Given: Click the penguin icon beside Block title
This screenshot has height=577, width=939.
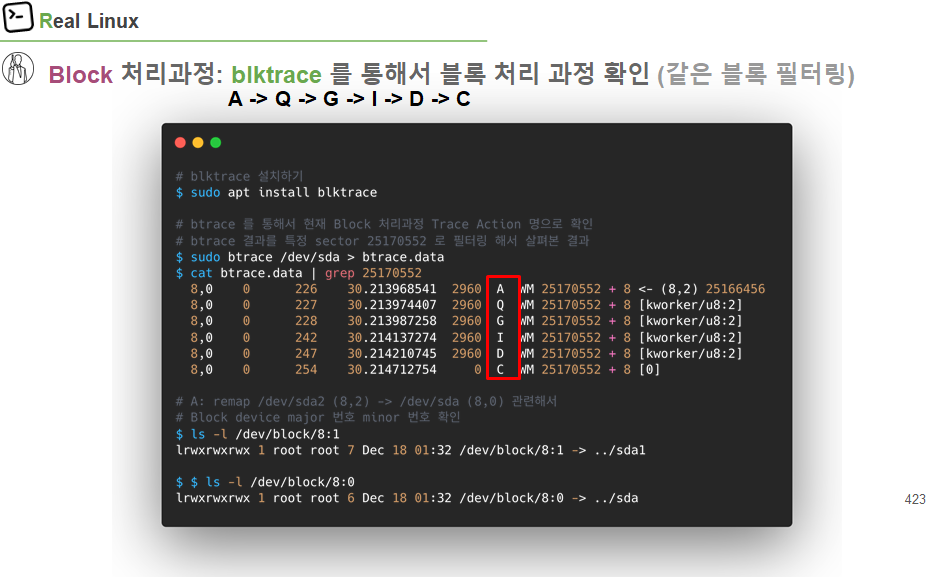Looking at the screenshot, I should coord(18,69).
